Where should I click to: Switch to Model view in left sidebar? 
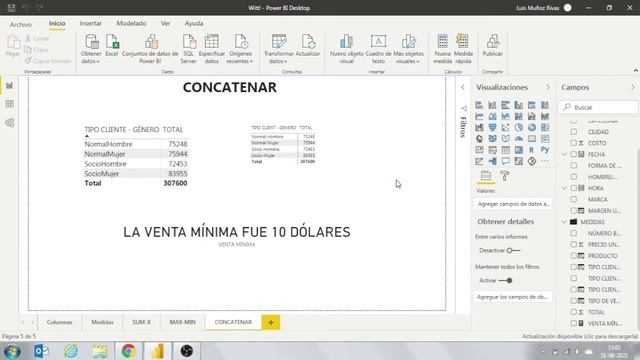(9, 122)
